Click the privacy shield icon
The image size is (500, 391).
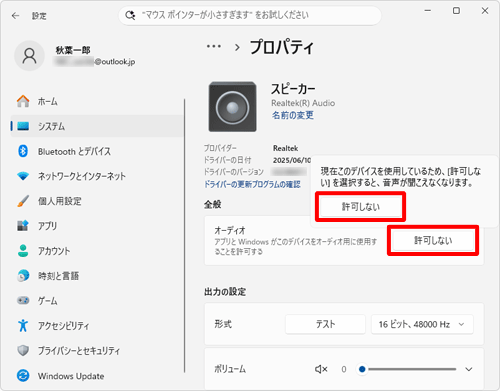pos(23,350)
